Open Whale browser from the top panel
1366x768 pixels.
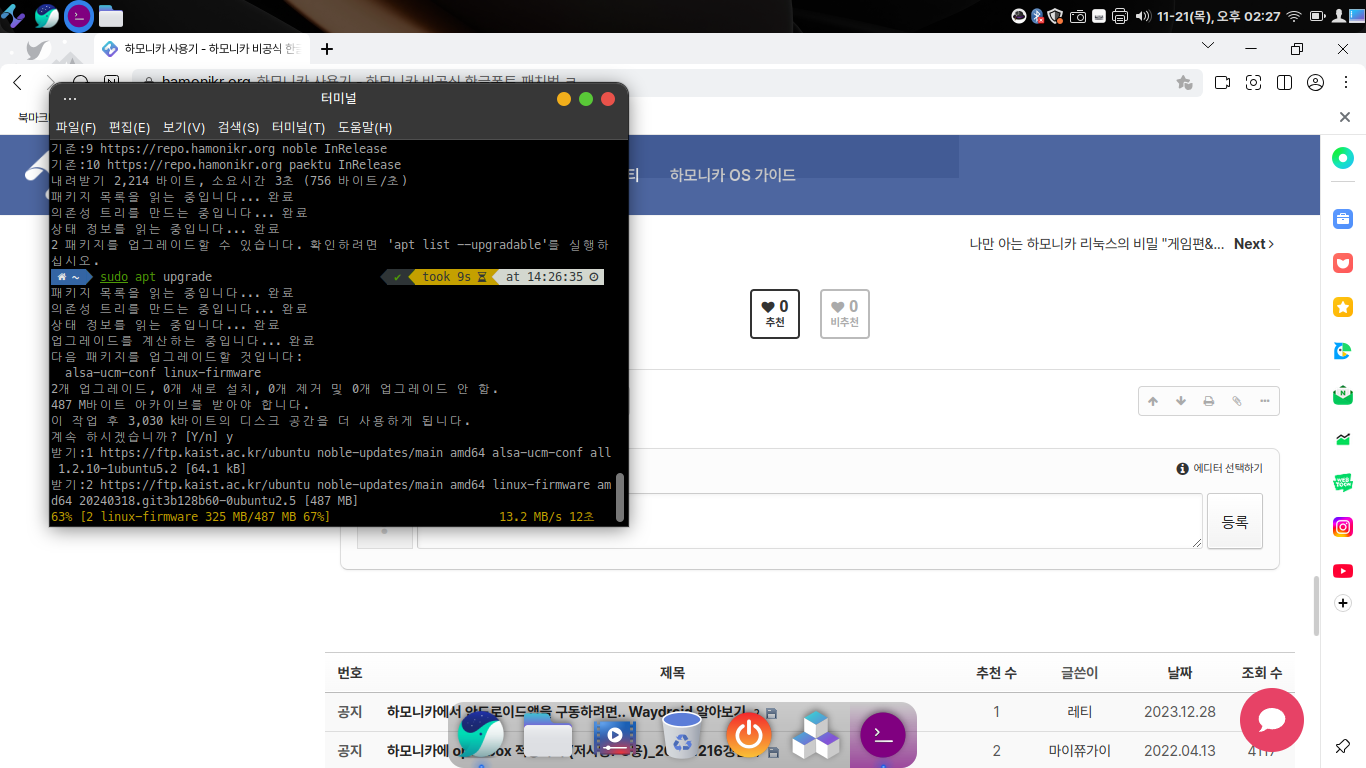[x=46, y=16]
